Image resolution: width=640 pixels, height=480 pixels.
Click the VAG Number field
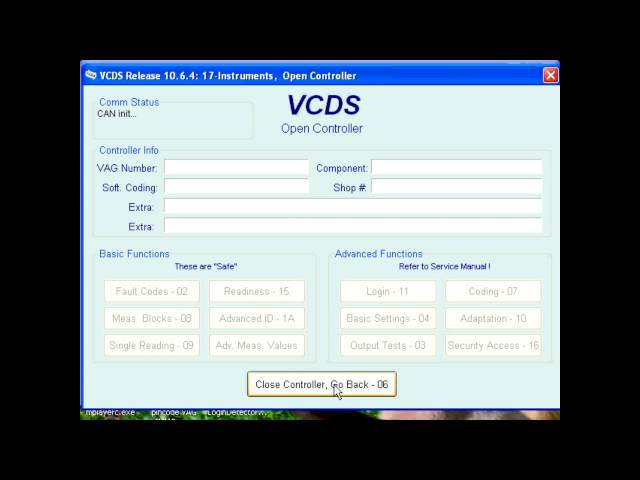[236, 167]
